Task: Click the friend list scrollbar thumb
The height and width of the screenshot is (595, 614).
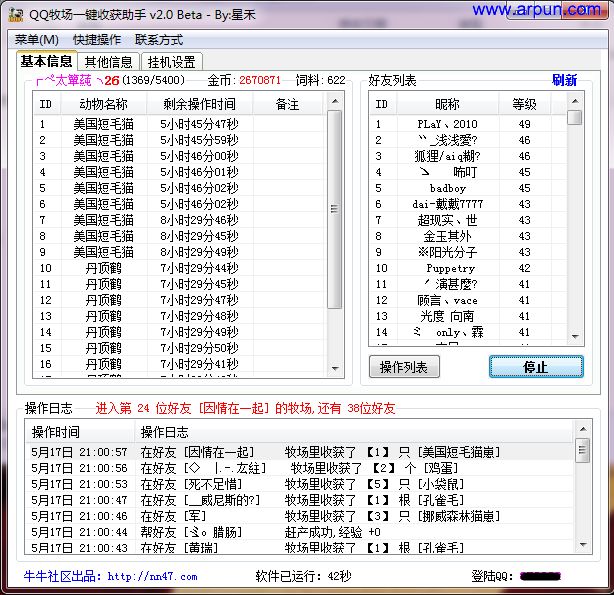Action: click(x=575, y=118)
